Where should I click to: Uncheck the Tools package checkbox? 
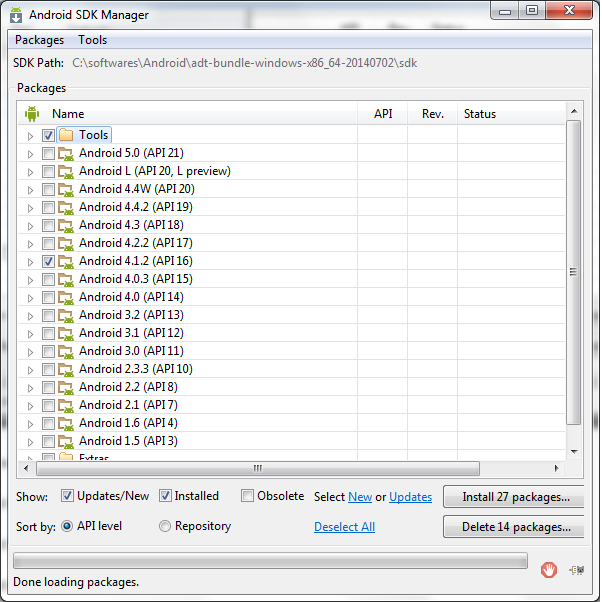tap(48, 135)
